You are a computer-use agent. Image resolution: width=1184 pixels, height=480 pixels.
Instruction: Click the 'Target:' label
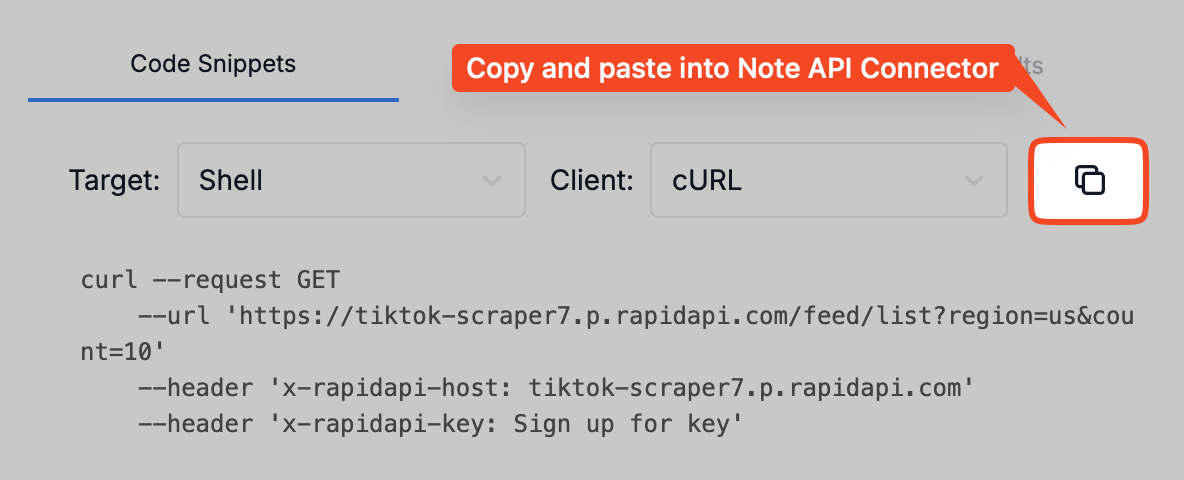pyautogui.click(x=115, y=181)
